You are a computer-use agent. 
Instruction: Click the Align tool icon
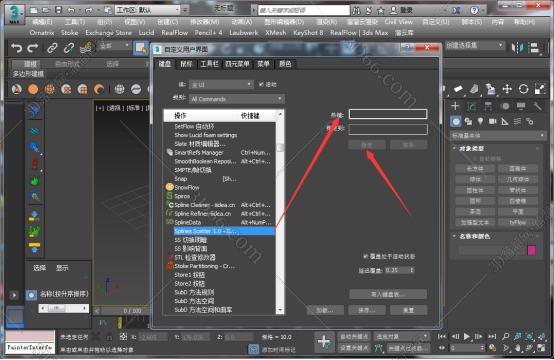tap(535, 48)
